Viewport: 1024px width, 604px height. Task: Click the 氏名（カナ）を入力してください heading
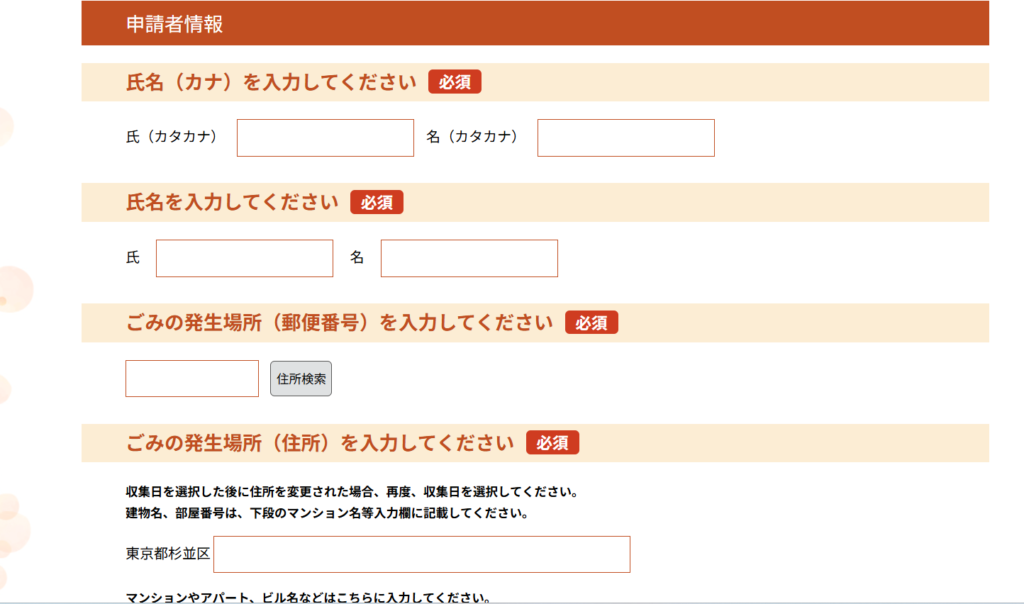(271, 82)
